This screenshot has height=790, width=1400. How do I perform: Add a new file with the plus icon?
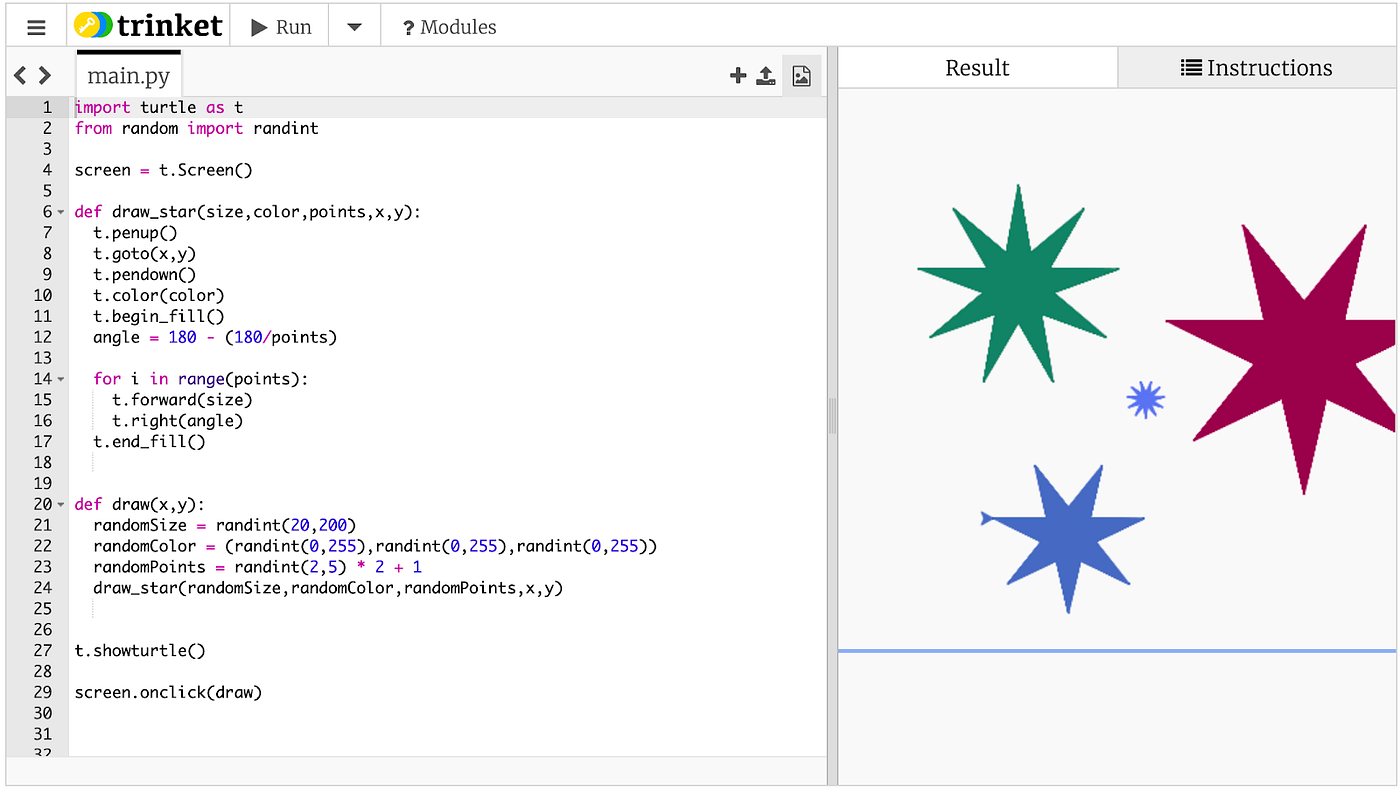[x=738, y=75]
